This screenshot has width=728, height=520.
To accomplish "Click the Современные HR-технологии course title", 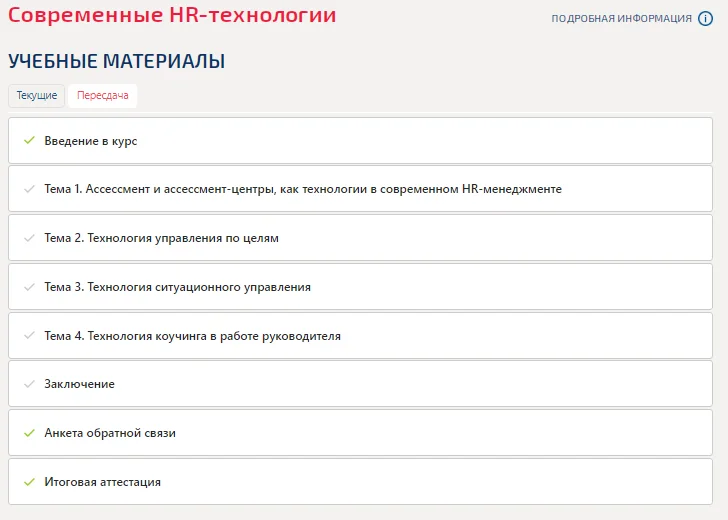I will pos(172,15).
